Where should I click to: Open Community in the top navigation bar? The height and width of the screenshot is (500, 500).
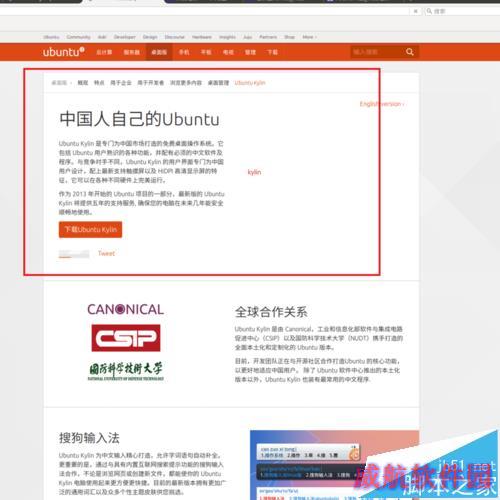[78, 37]
